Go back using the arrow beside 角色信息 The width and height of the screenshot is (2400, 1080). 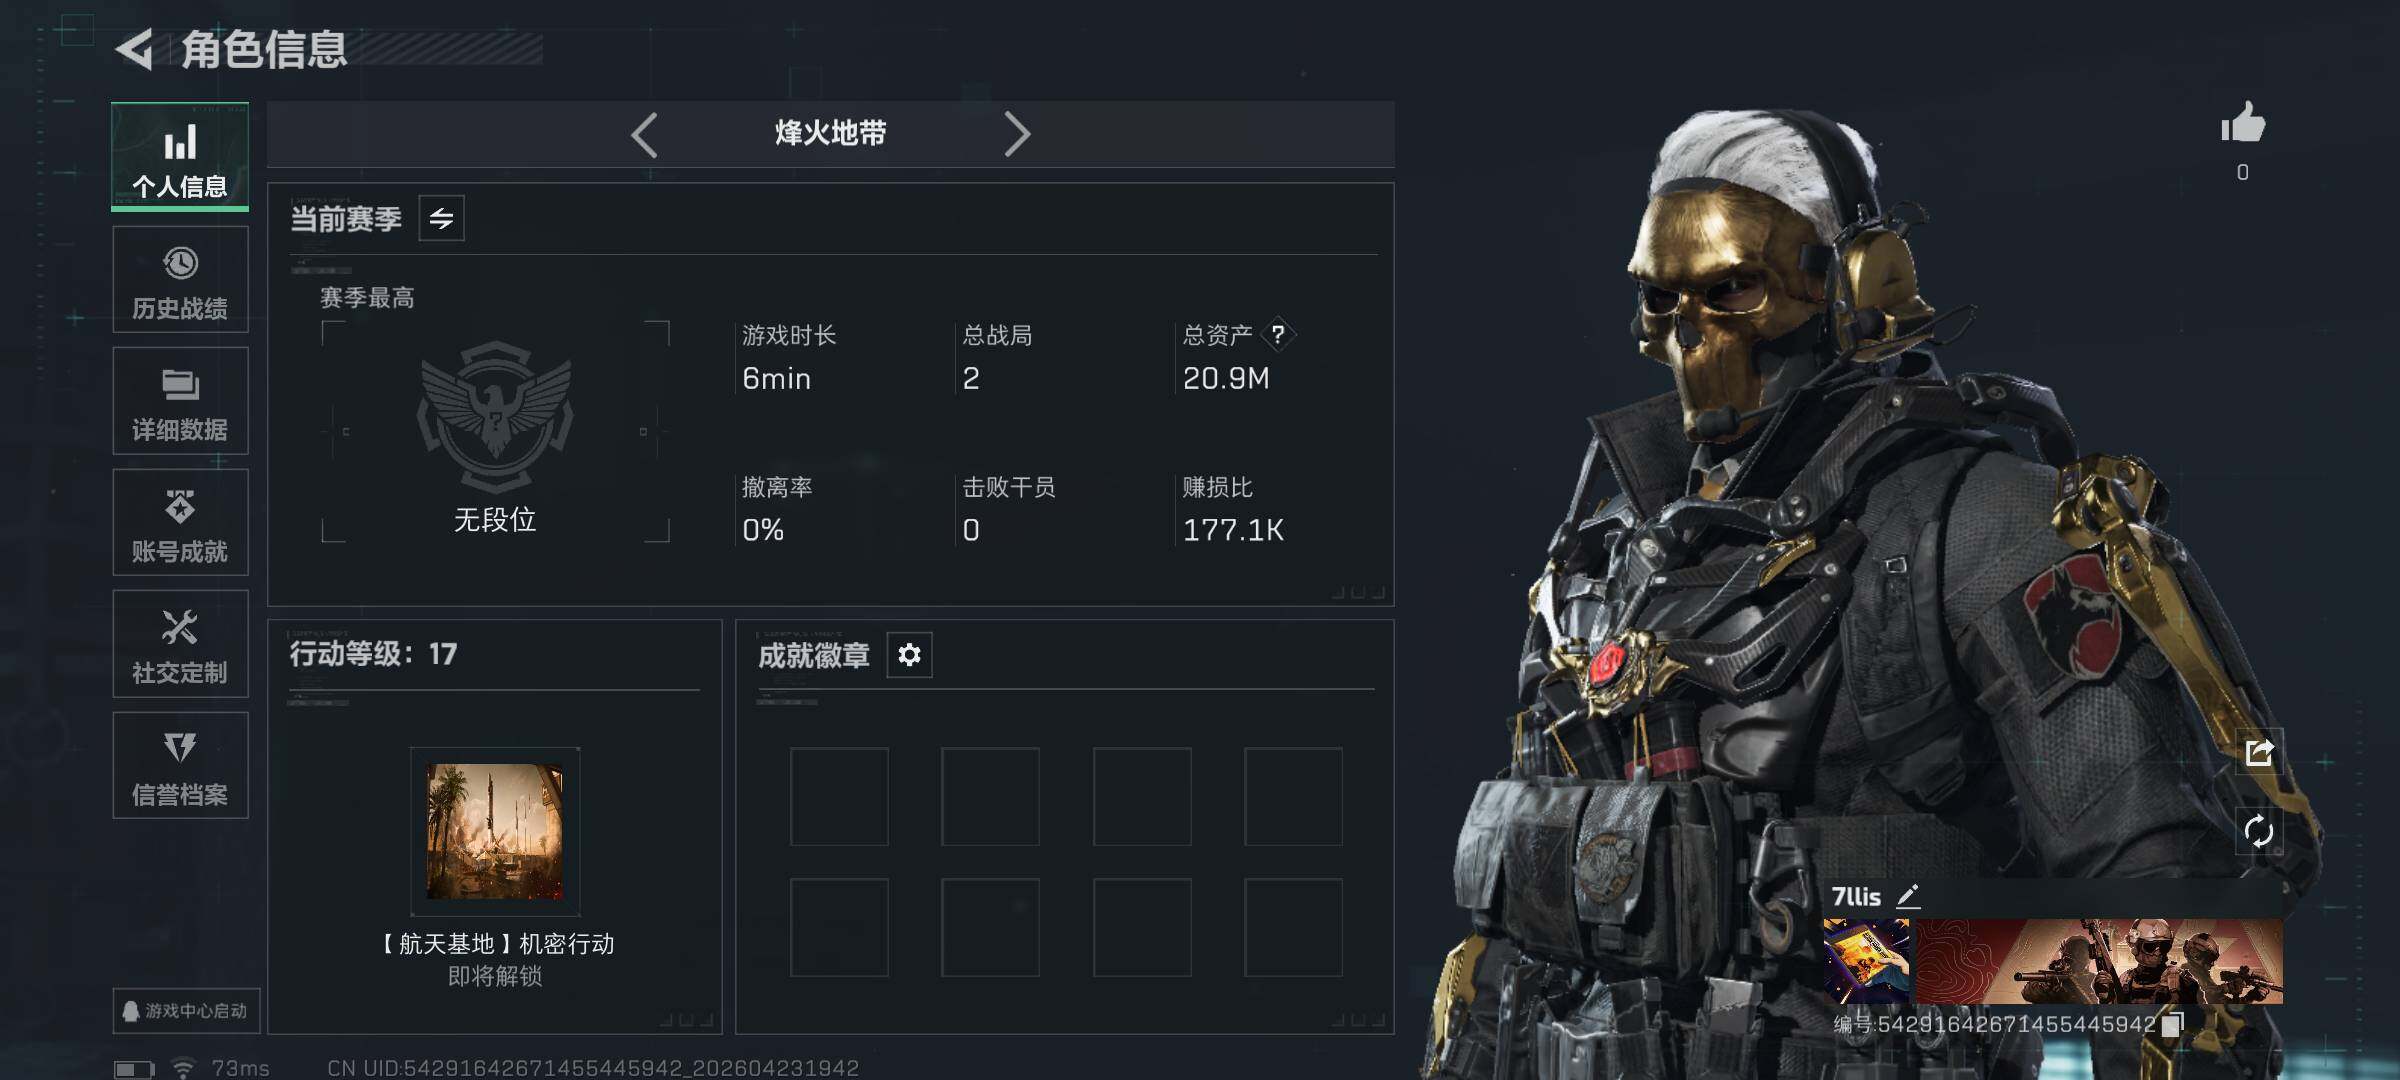coord(134,49)
